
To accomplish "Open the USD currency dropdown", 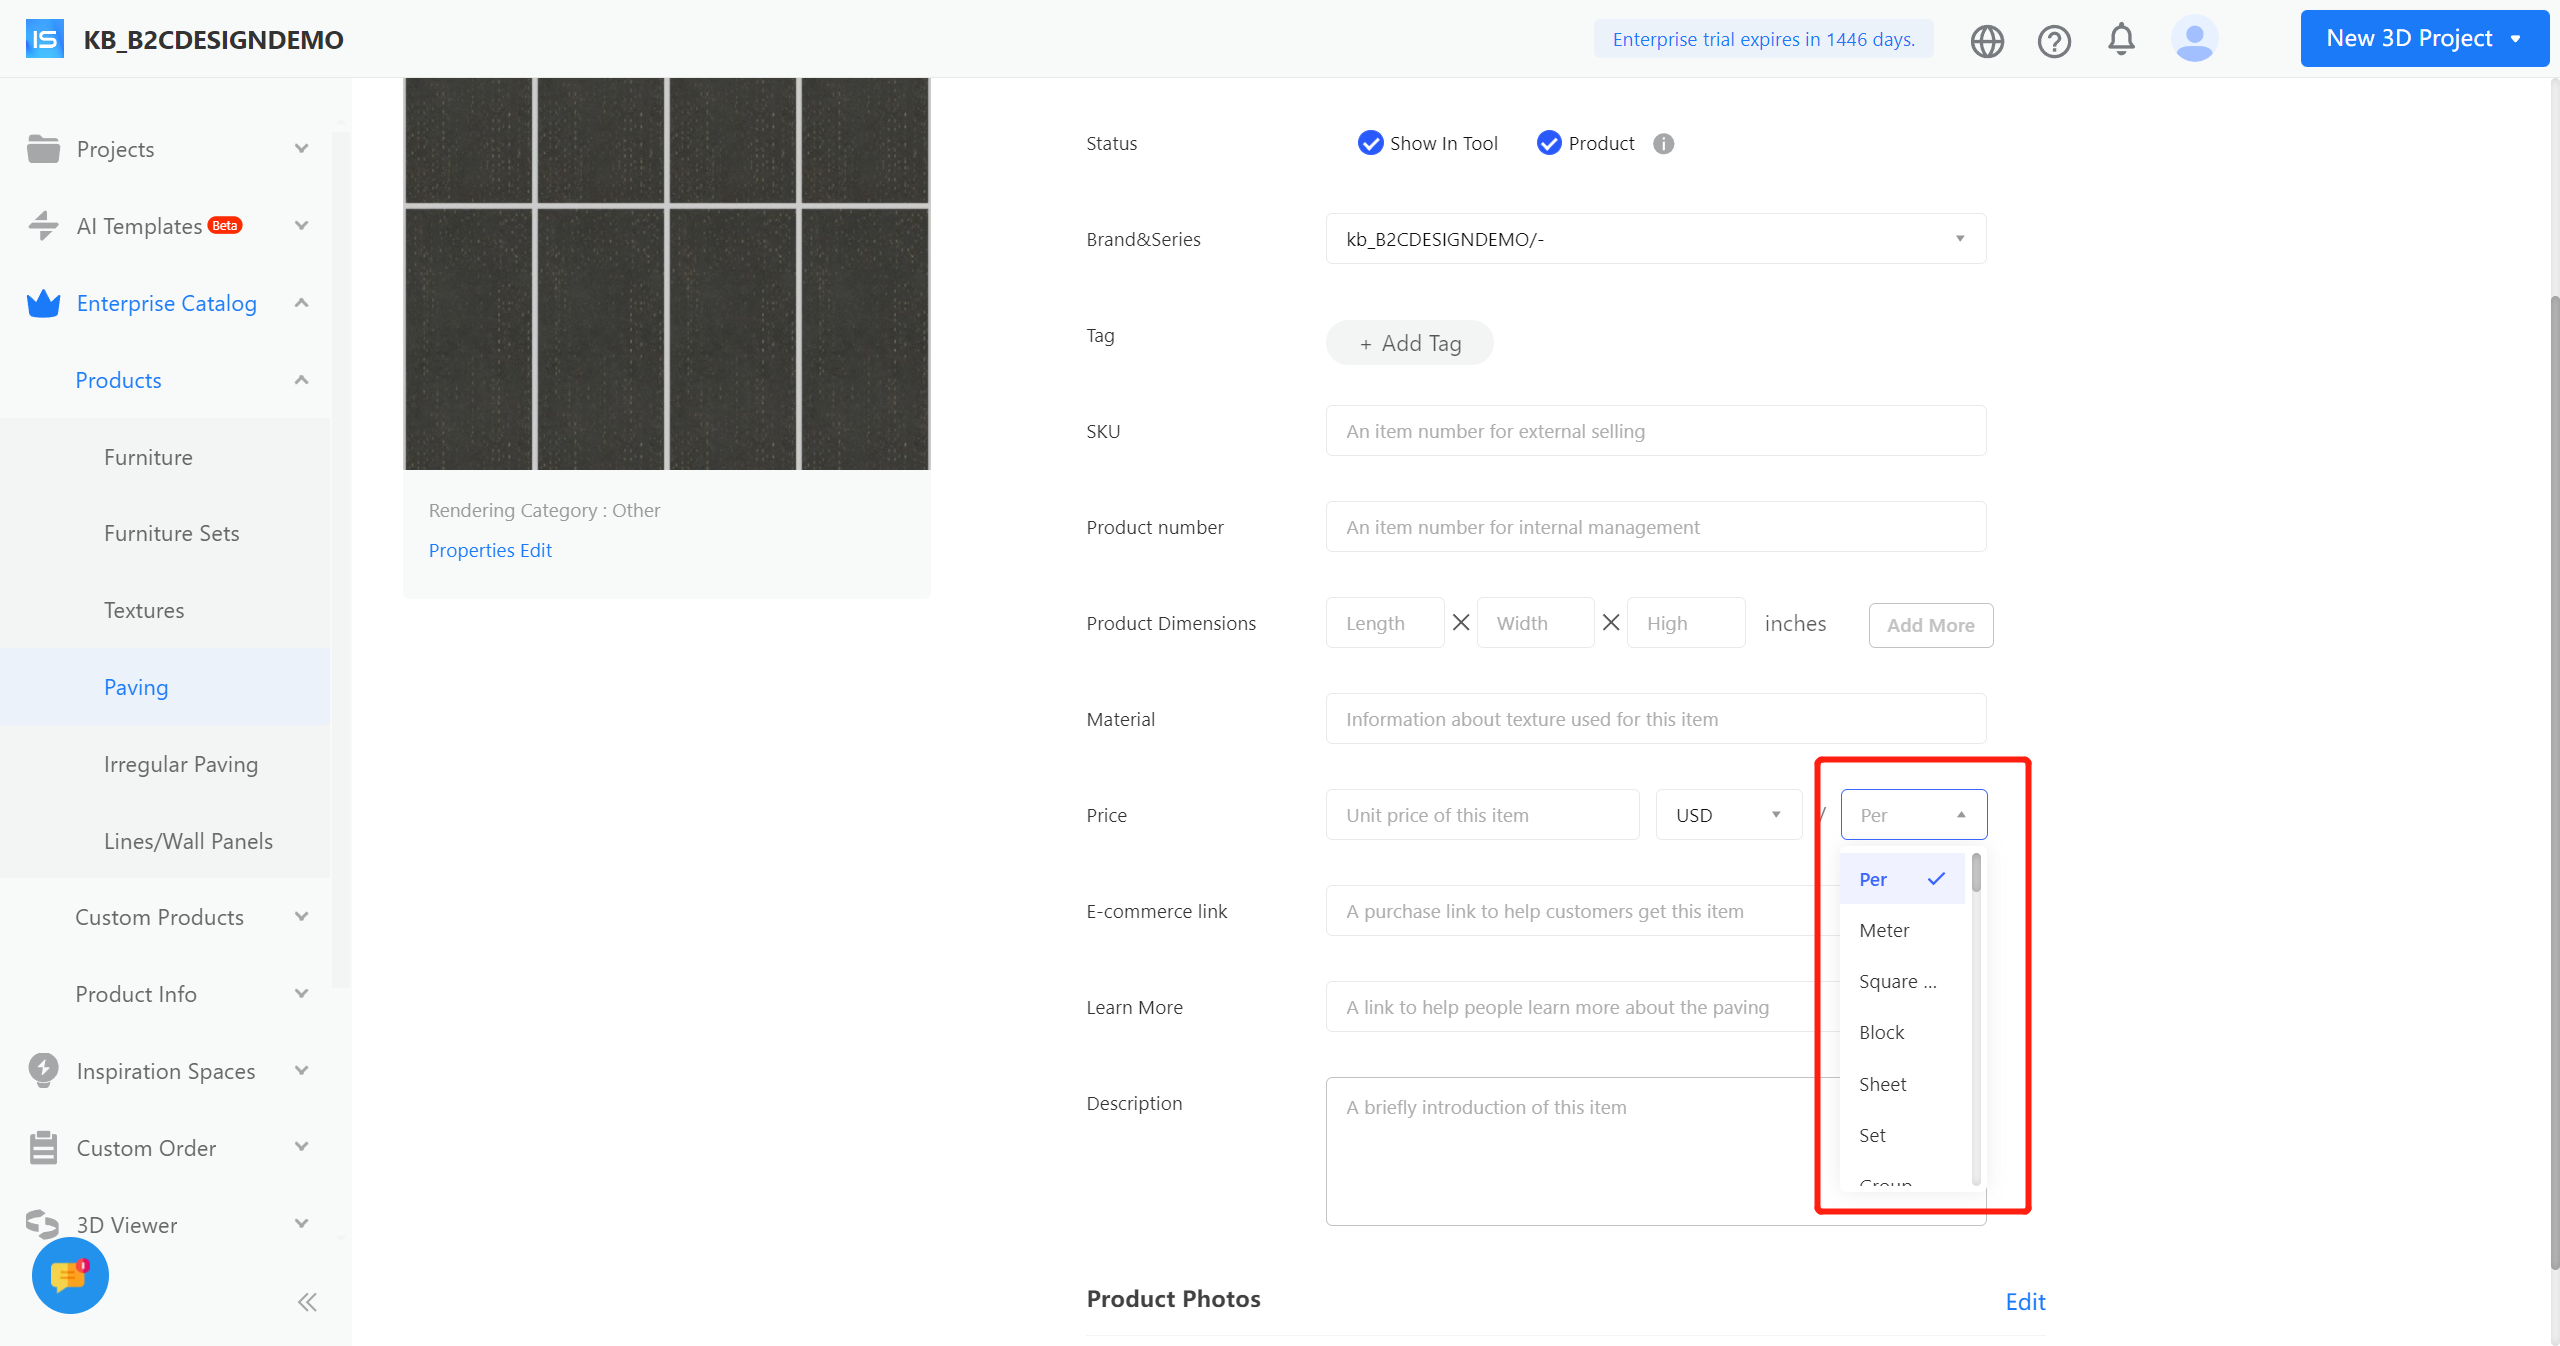I will (1728, 815).
